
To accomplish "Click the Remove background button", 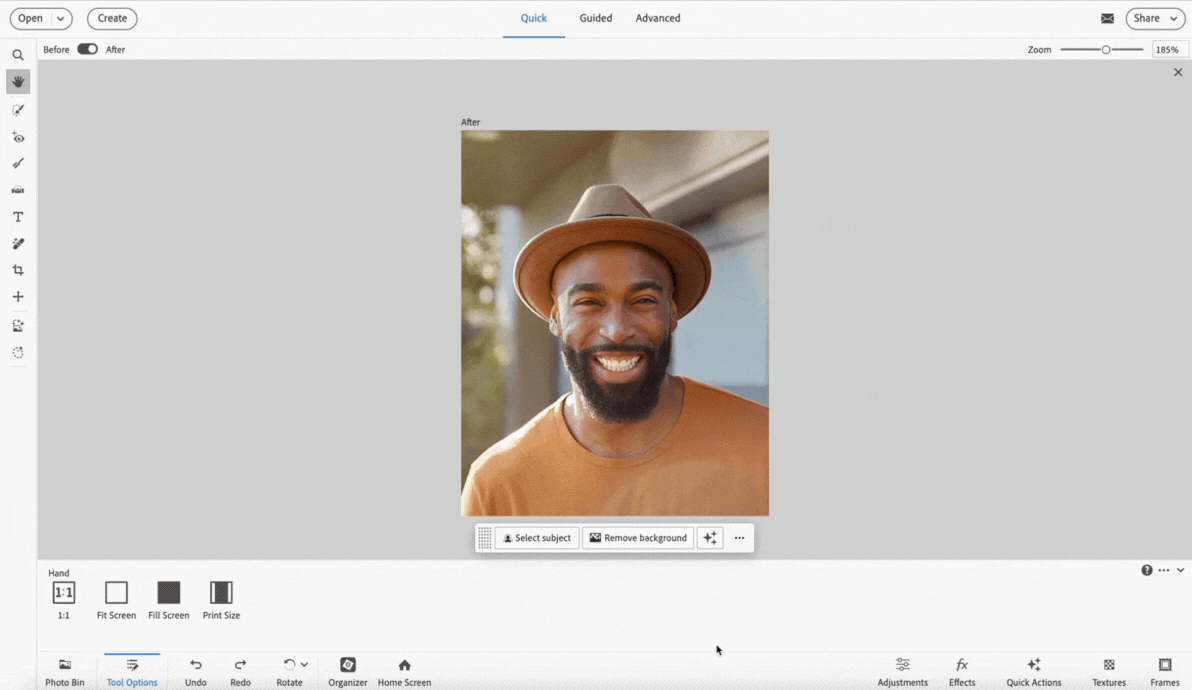I will point(638,538).
